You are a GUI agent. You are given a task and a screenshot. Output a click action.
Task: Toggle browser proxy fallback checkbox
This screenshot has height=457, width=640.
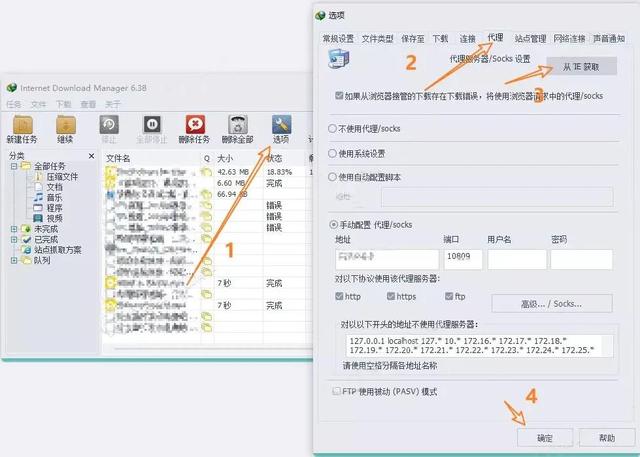pos(339,96)
